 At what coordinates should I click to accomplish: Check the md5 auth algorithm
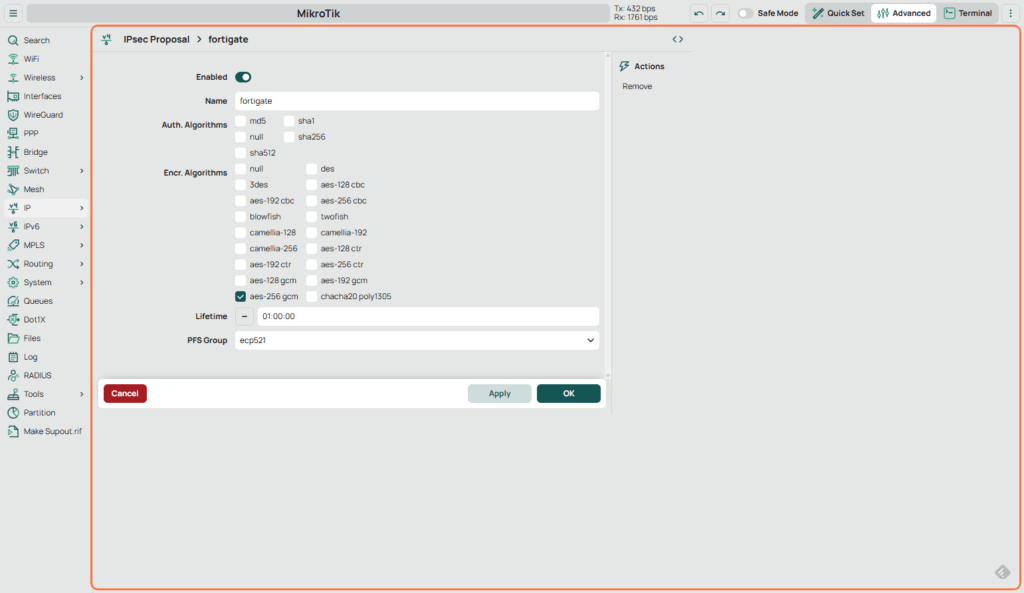(x=240, y=121)
